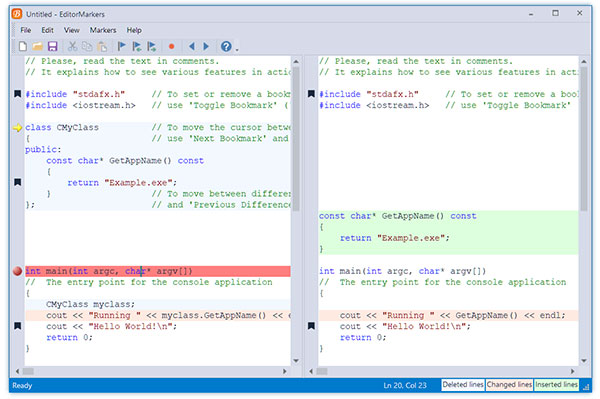Expand the toolbar options dropdown arrow
Screen dimensions: 600x399
click(237, 49)
